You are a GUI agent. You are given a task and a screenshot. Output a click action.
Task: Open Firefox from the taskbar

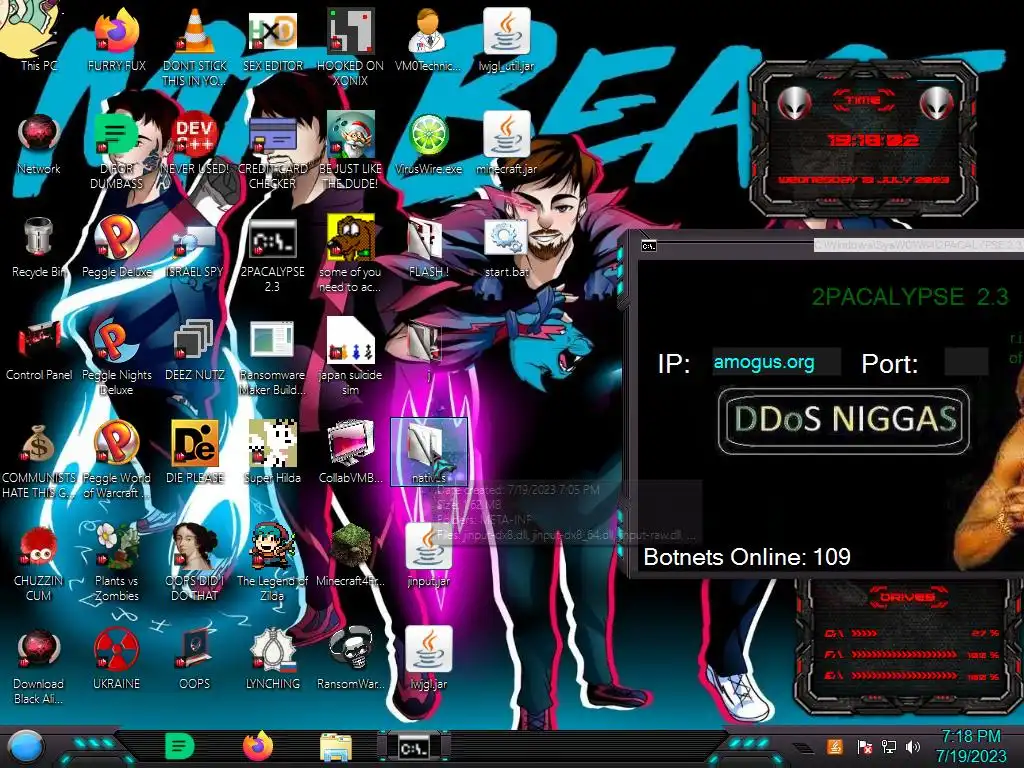[258, 746]
